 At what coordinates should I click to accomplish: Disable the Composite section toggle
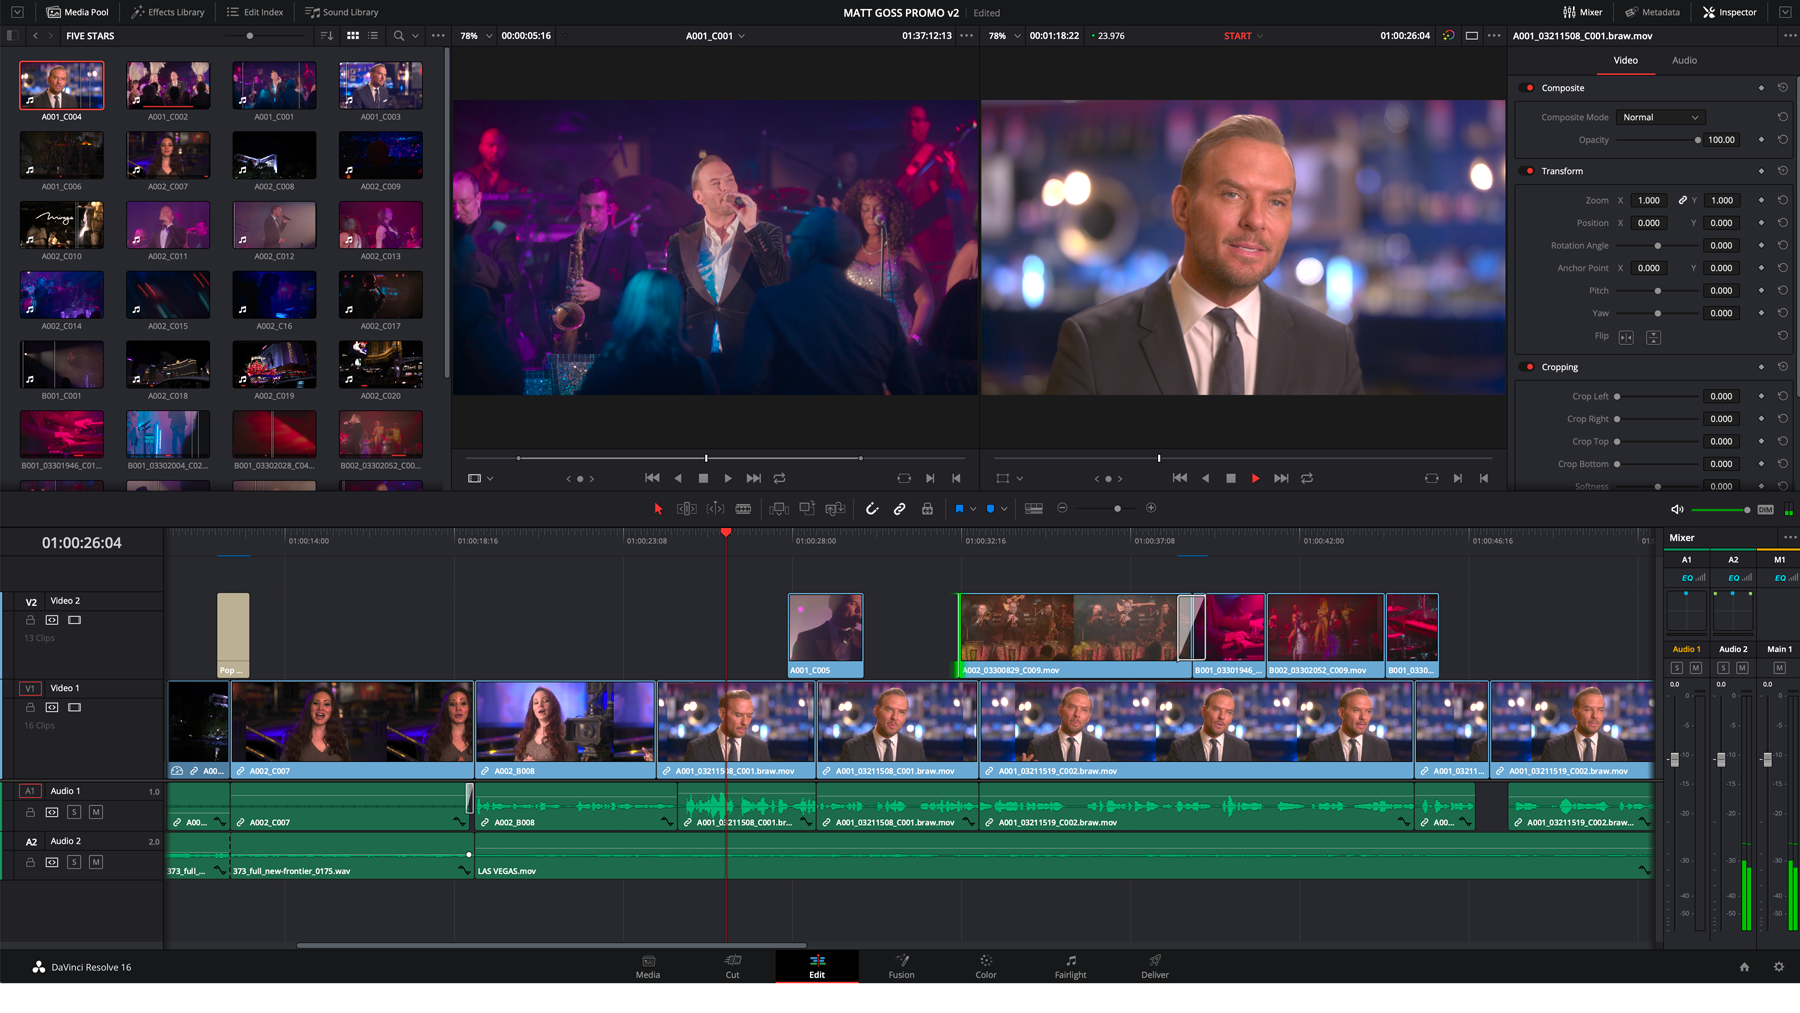point(1529,88)
